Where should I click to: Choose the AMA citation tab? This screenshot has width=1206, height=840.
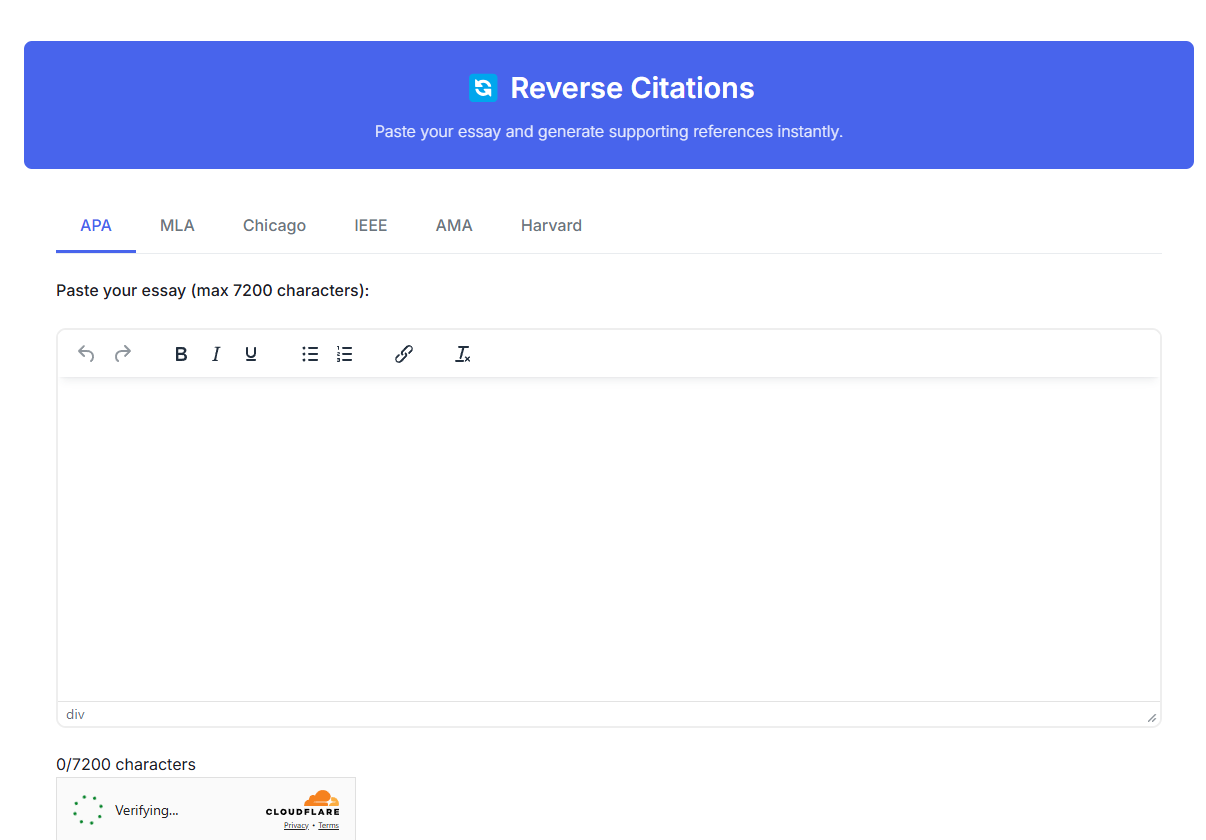click(454, 226)
